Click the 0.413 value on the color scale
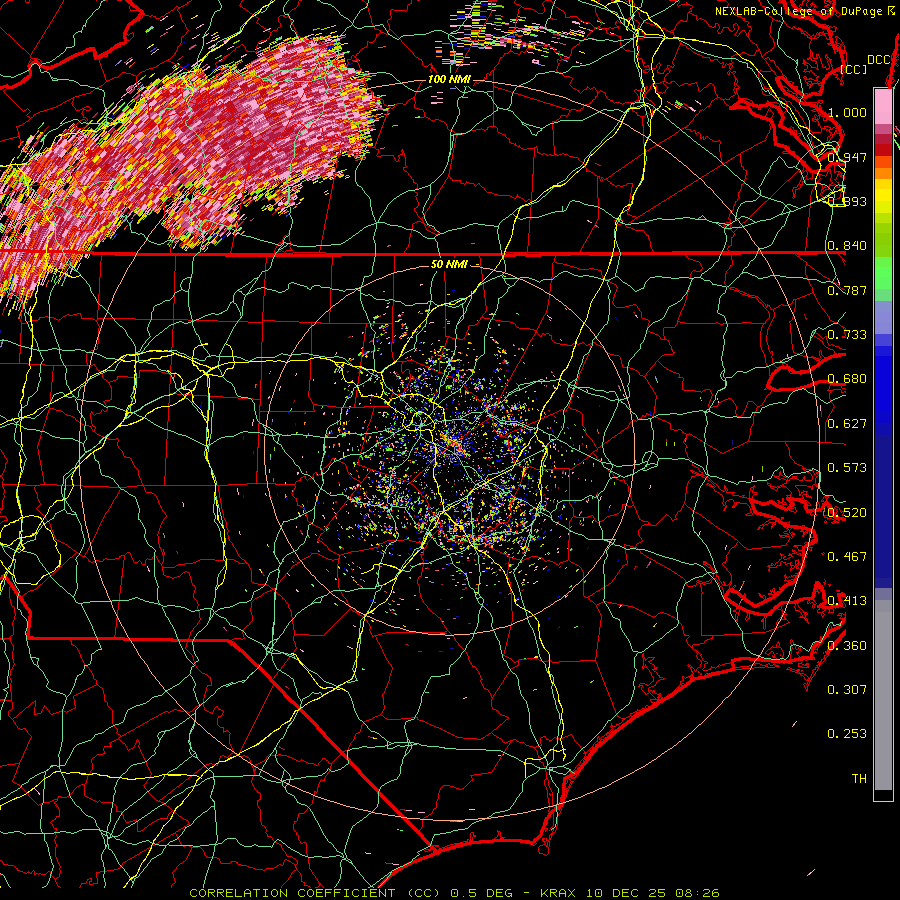Image resolution: width=900 pixels, height=900 pixels. (x=847, y=601)
